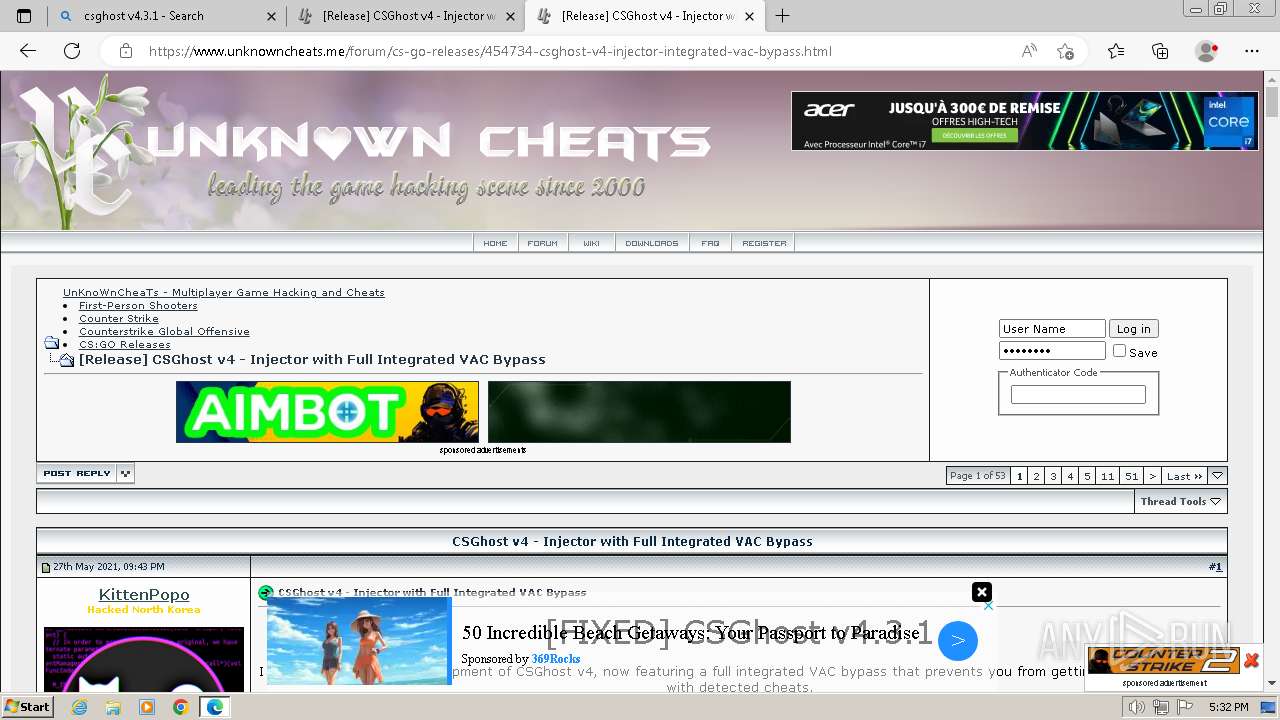Click blue arrow on beach ad
This screenshot has height=720, width=1280.
click(957, 640)
